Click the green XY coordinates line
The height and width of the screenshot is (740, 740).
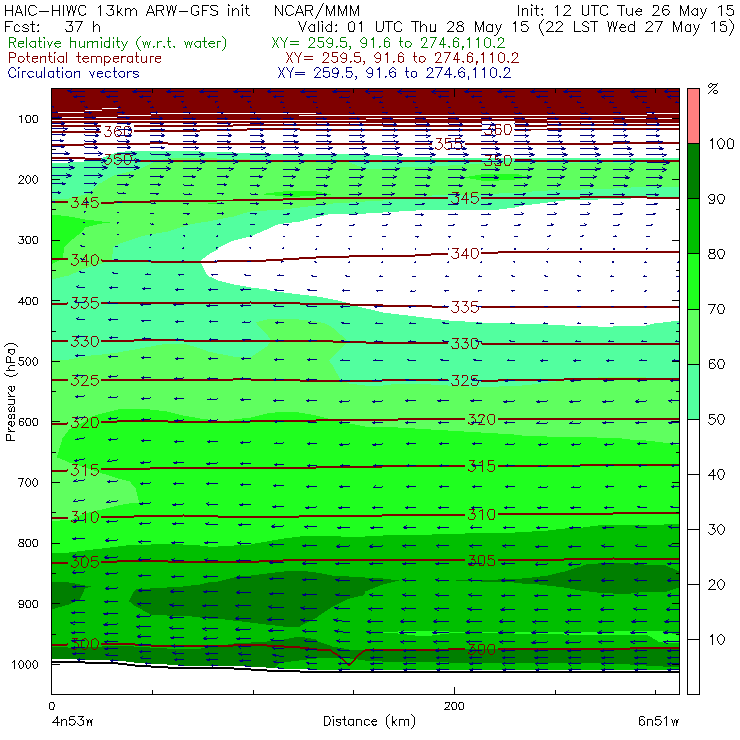pos(388,43)
